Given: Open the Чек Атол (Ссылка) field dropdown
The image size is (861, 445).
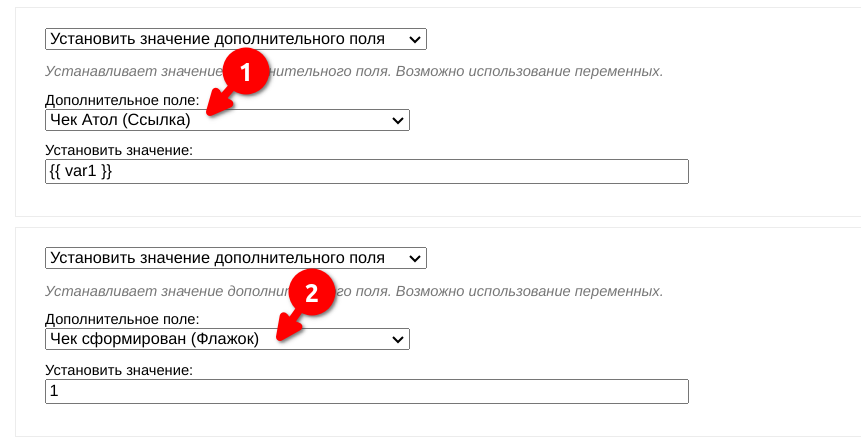Looking at the screenshot, I should click(x=227, y=120).
